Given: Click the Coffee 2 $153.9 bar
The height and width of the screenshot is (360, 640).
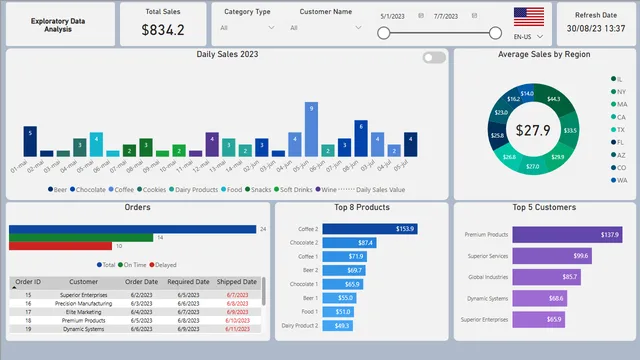Looking at the screenshot, I should (x=370, y=229).
